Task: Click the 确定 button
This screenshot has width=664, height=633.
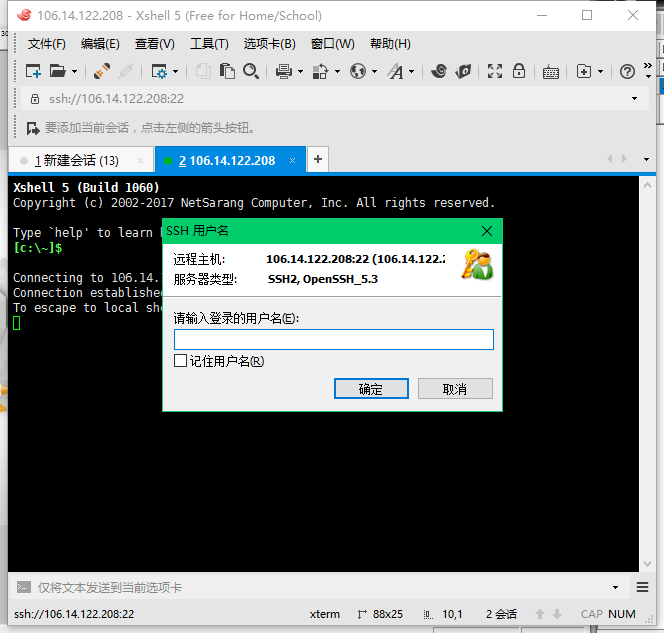Action: [x=371, y=389]
